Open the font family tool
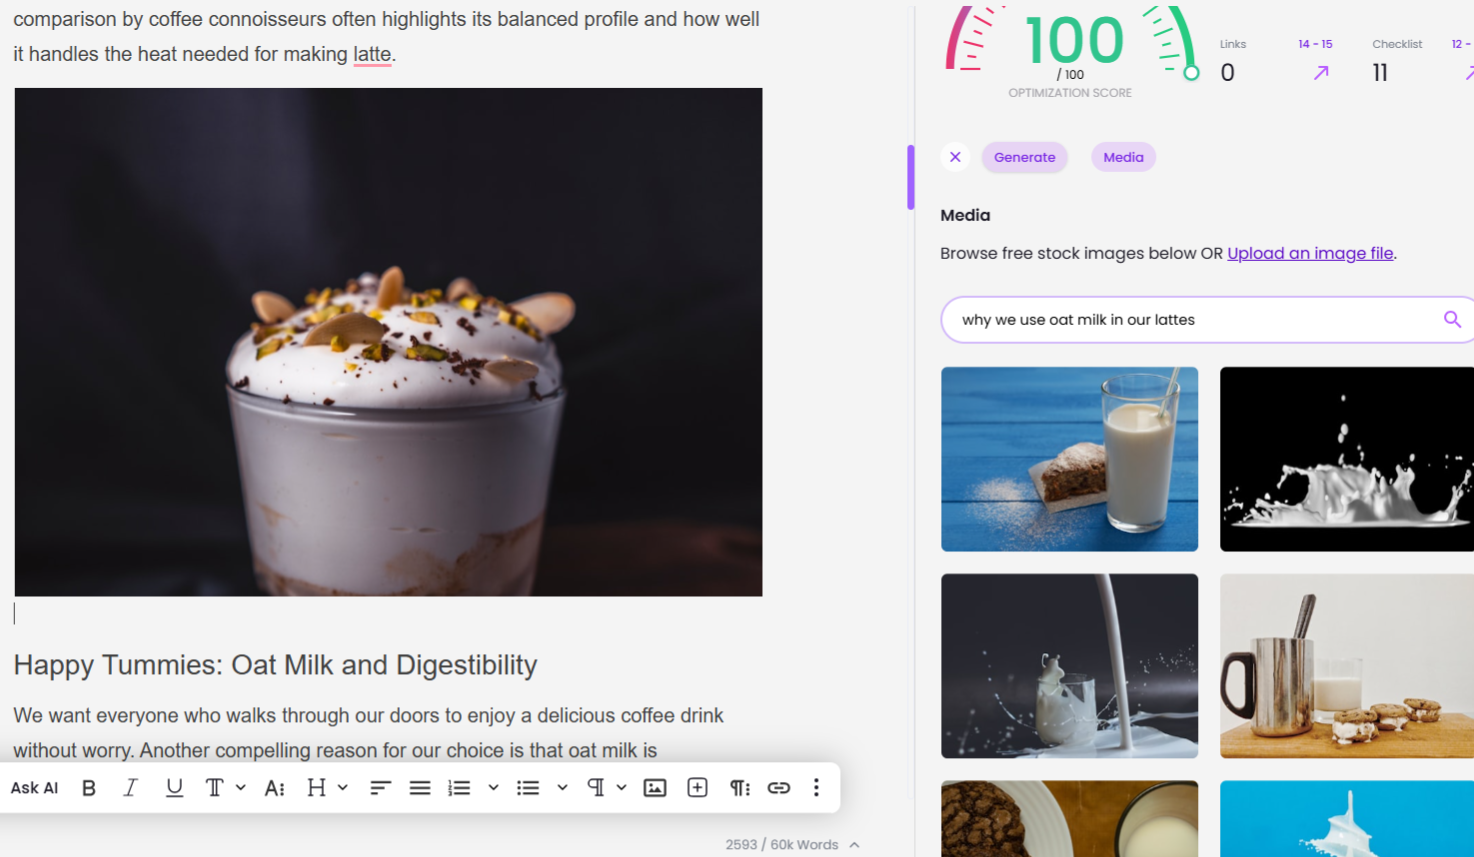 [214, 788]
